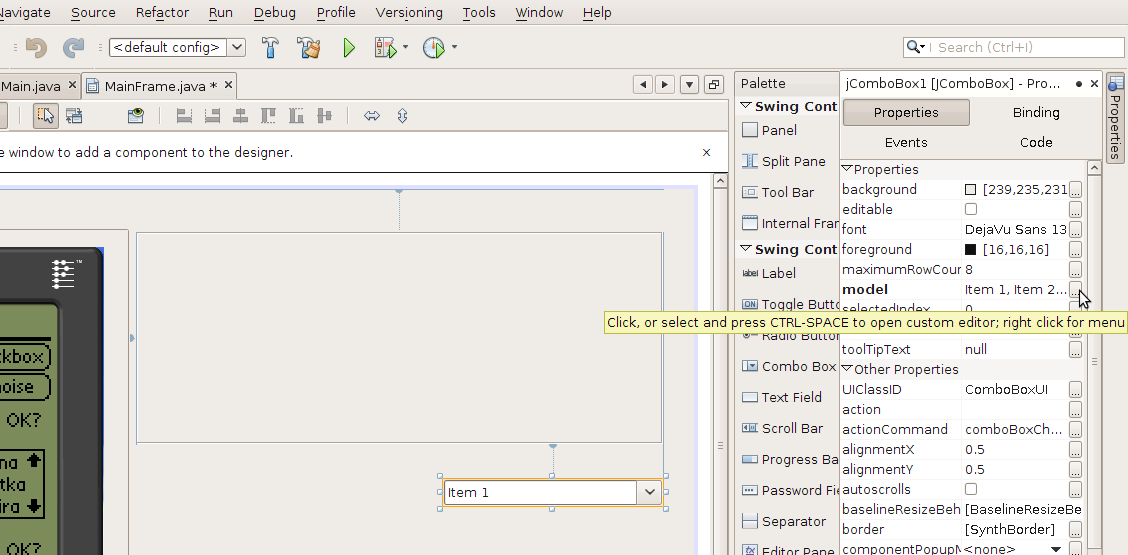The image size is (1128, 555).
Task: Open Item 1 combo box arrow
Action: (x=650, y=492)
